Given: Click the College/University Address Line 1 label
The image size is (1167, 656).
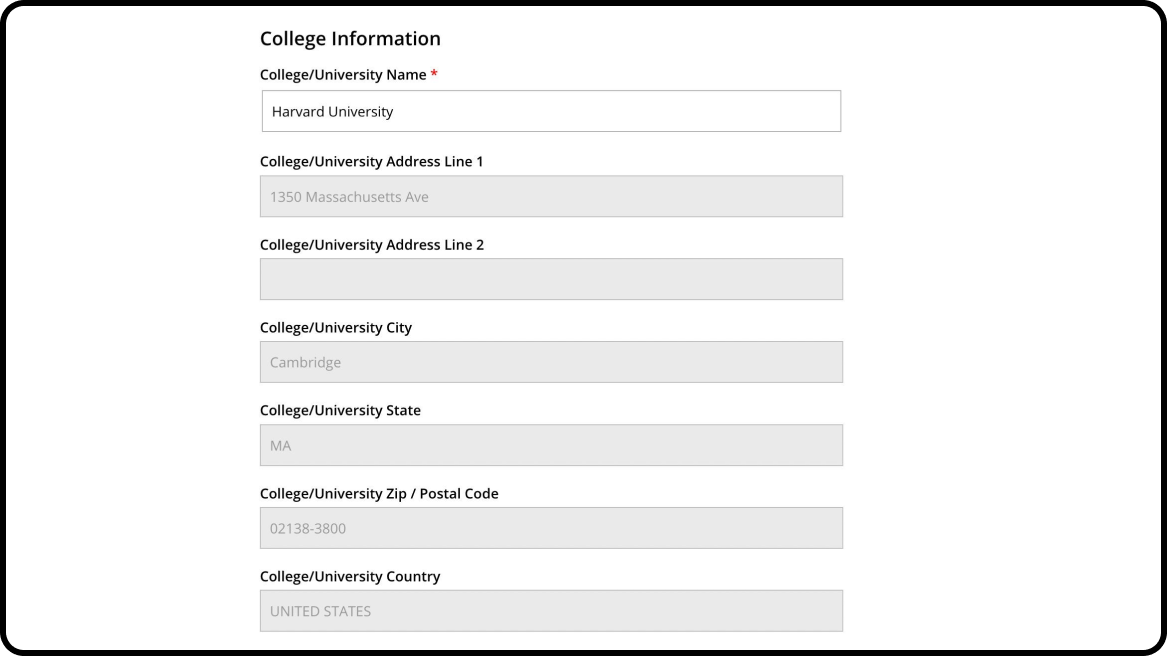Looking at the screenshot, I should pyautogui.click(x=371, y=161).
